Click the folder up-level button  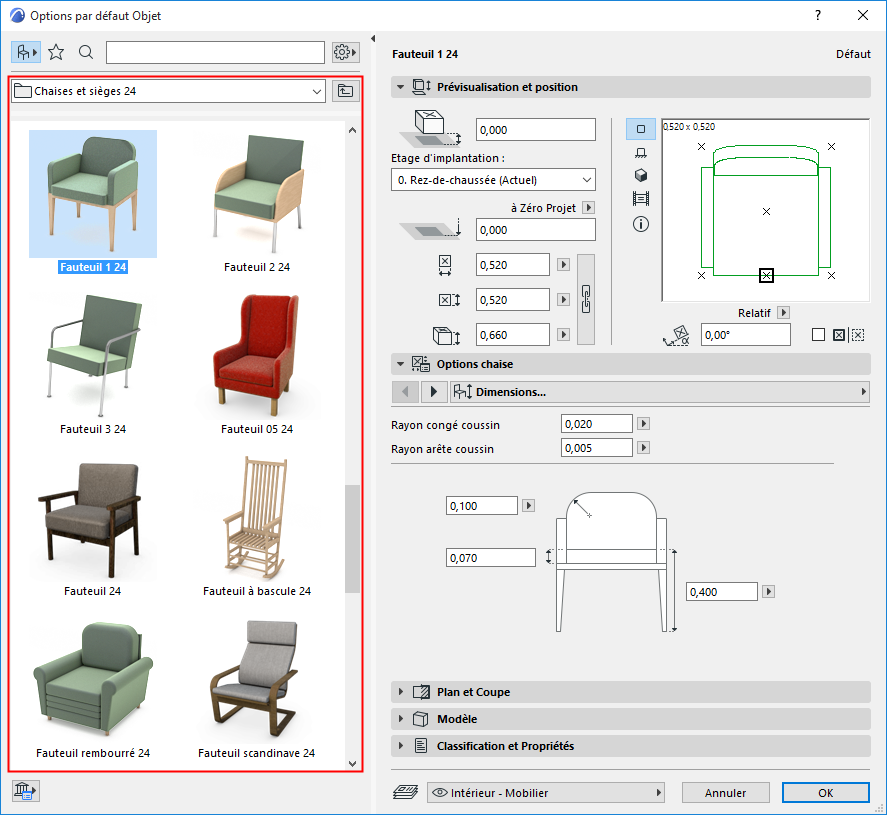coord(345,91)
